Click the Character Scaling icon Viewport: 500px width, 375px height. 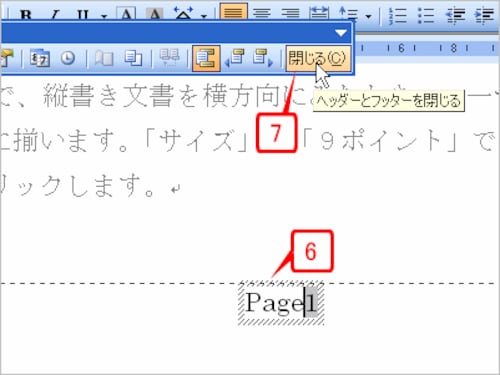pos(183,13)
